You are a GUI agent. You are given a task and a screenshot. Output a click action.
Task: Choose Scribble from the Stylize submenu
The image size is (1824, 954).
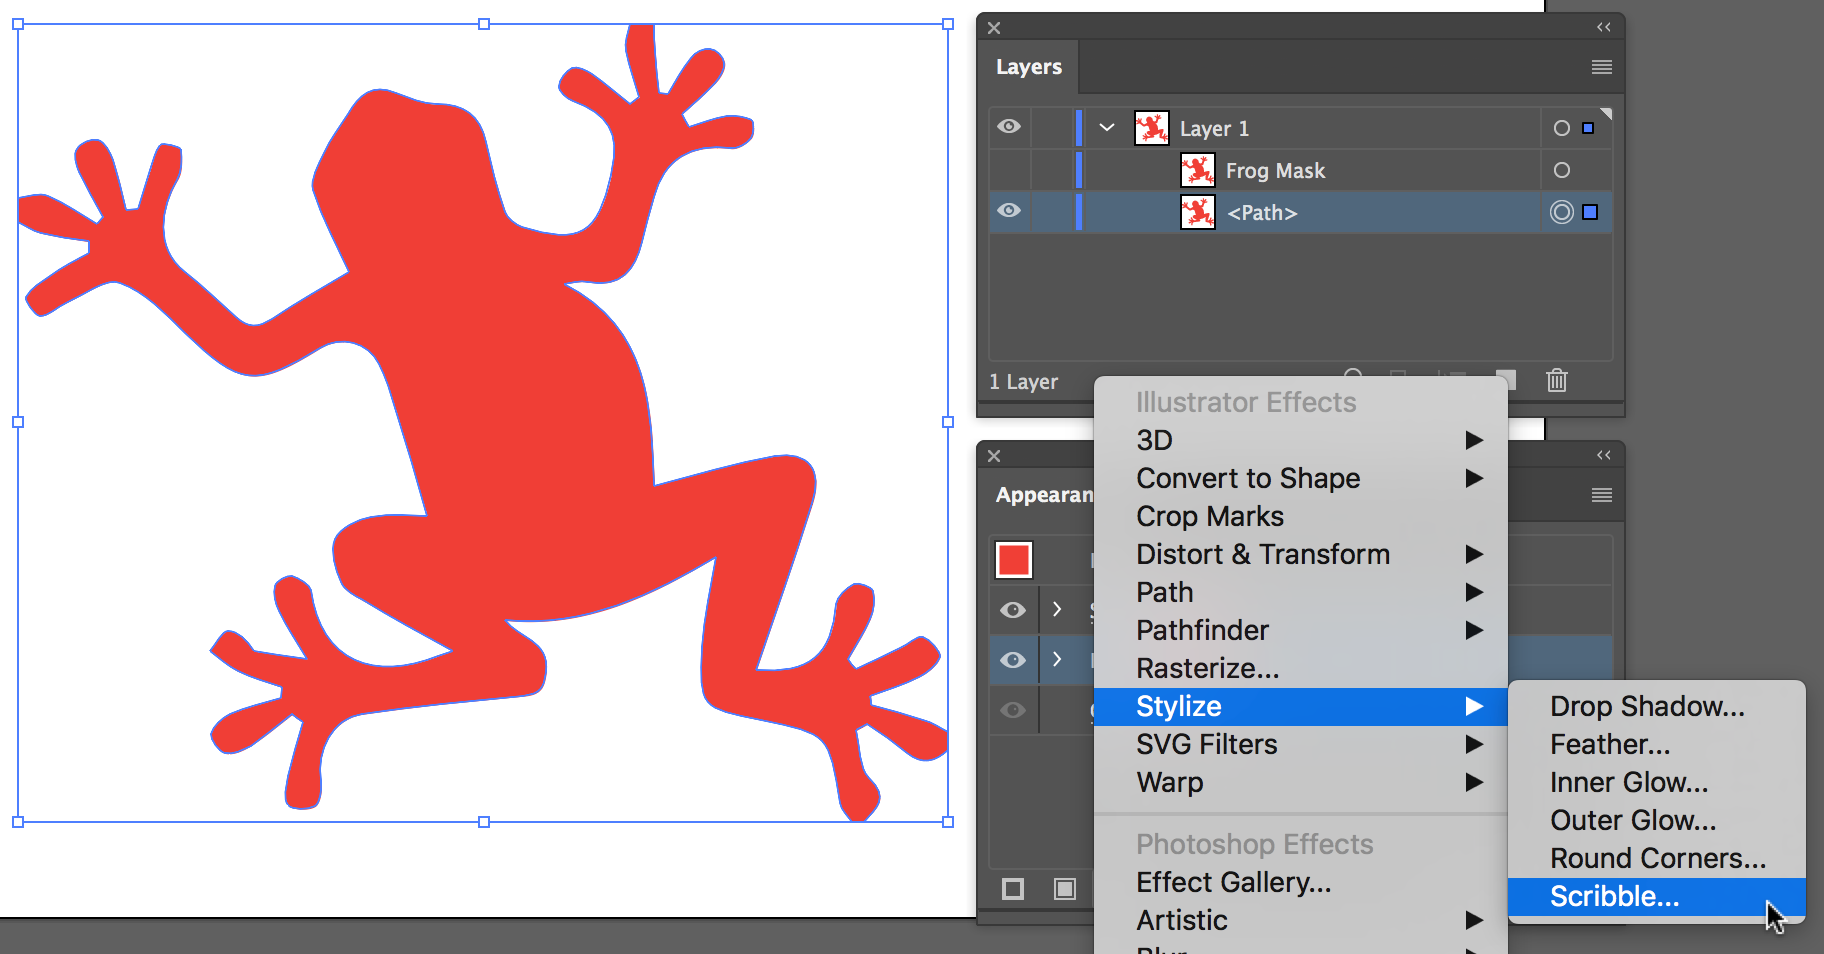coord(1614,897)
